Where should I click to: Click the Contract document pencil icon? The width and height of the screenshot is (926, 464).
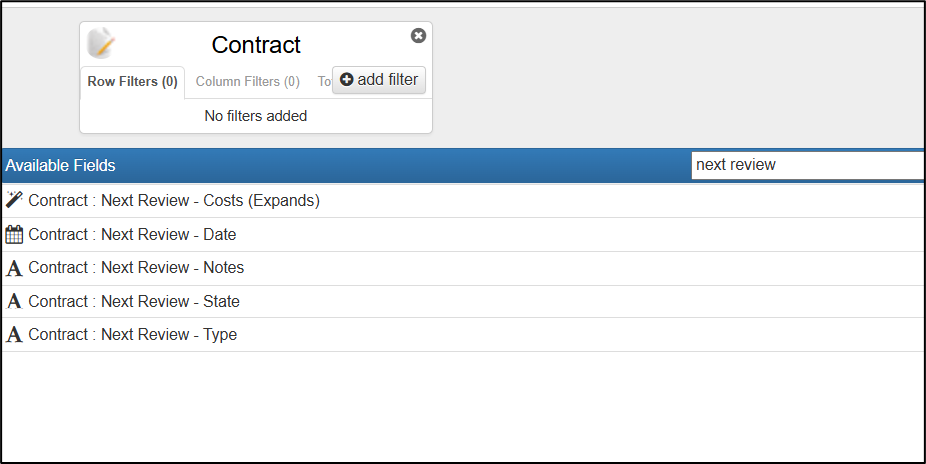pos(100,43)
